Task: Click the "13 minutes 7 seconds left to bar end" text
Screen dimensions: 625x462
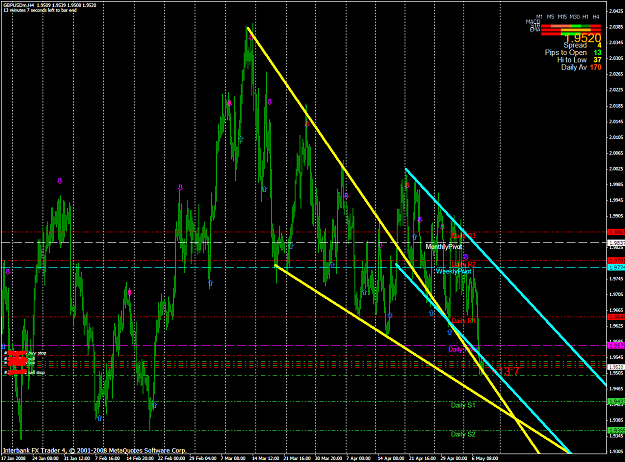Action: tap(40, 10)
